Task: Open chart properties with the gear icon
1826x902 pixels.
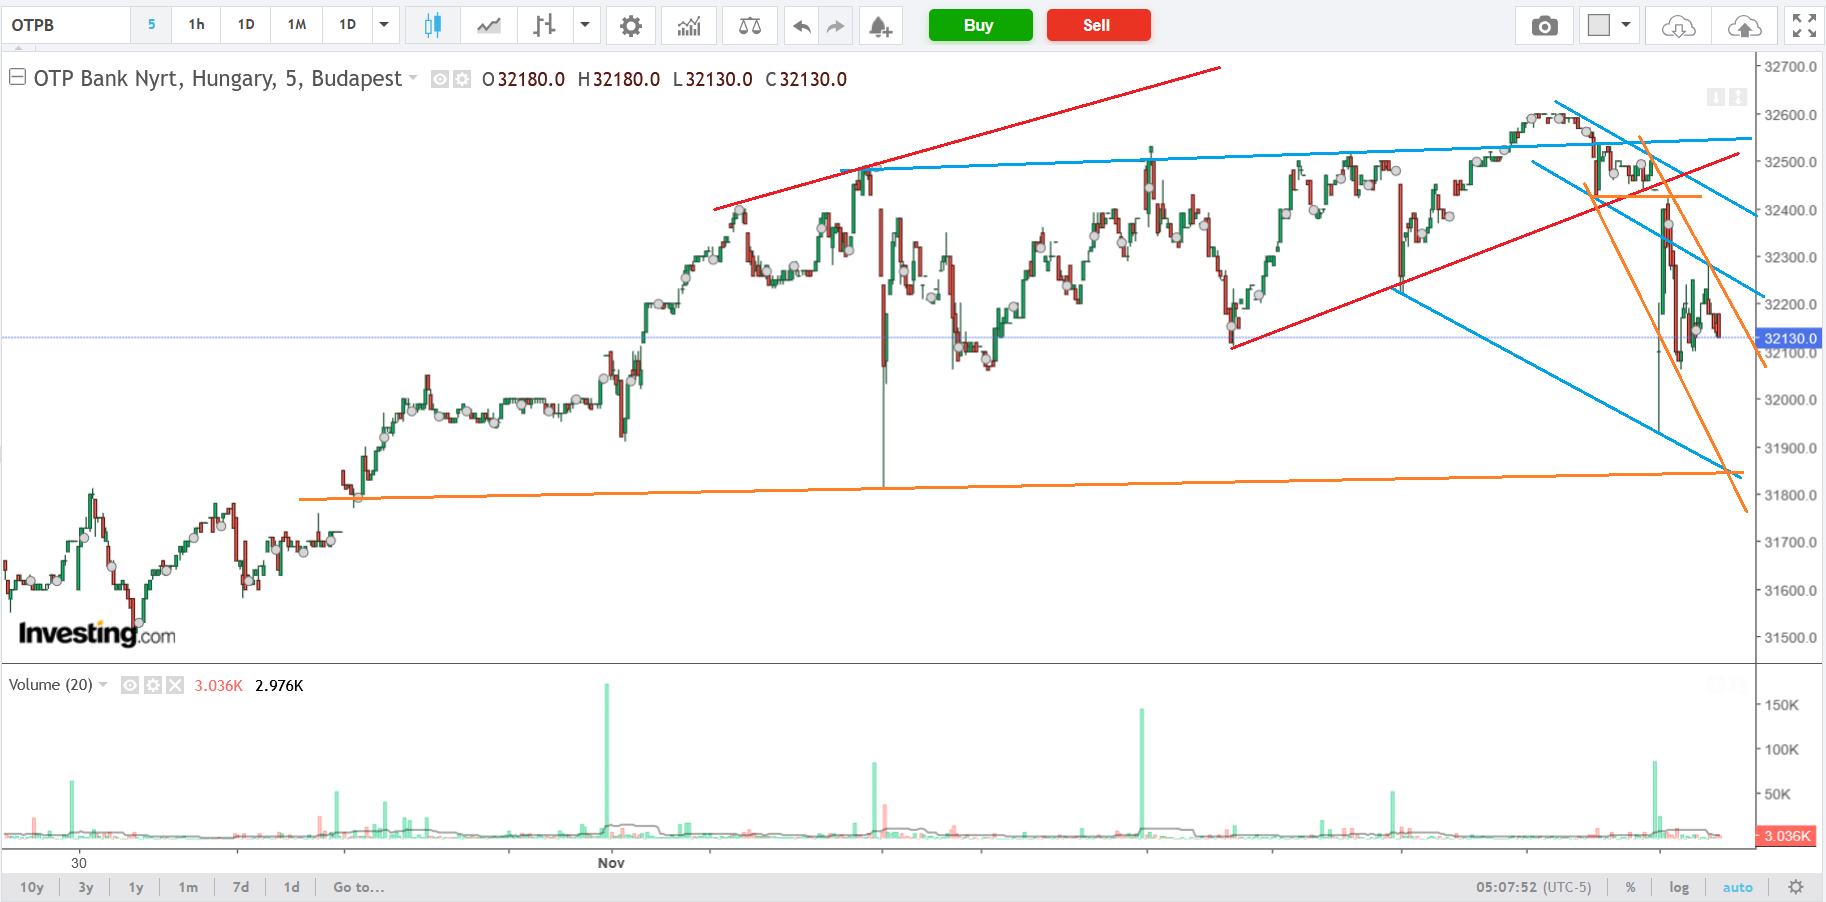Action: [630, 25]
